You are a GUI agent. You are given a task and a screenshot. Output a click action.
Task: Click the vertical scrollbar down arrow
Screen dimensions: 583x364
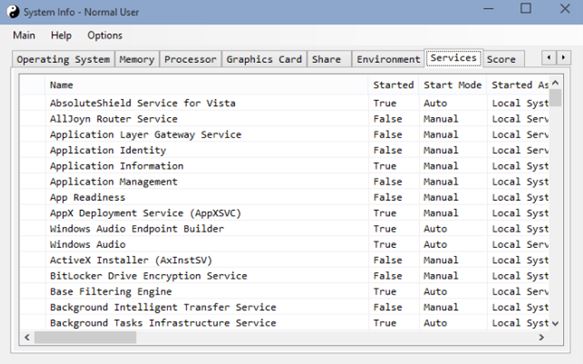(555, 324)
